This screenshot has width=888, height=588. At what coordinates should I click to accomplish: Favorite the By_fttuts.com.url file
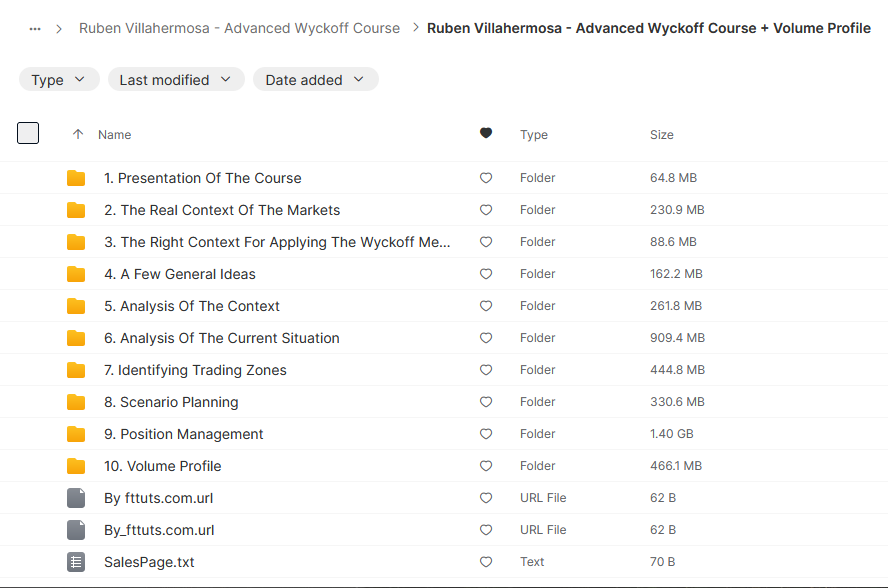(x=486, y=530)
